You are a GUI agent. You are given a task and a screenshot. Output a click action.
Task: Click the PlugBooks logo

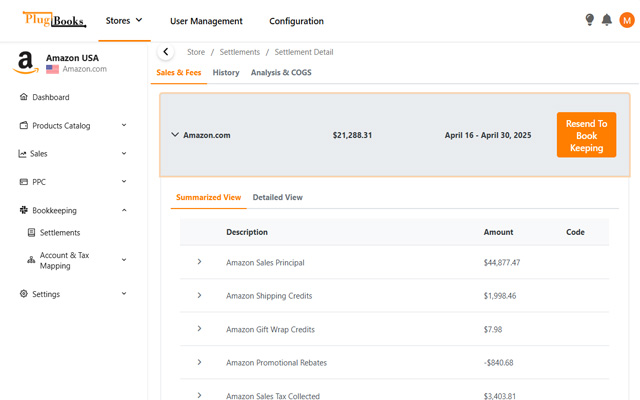tap(54, 19)
